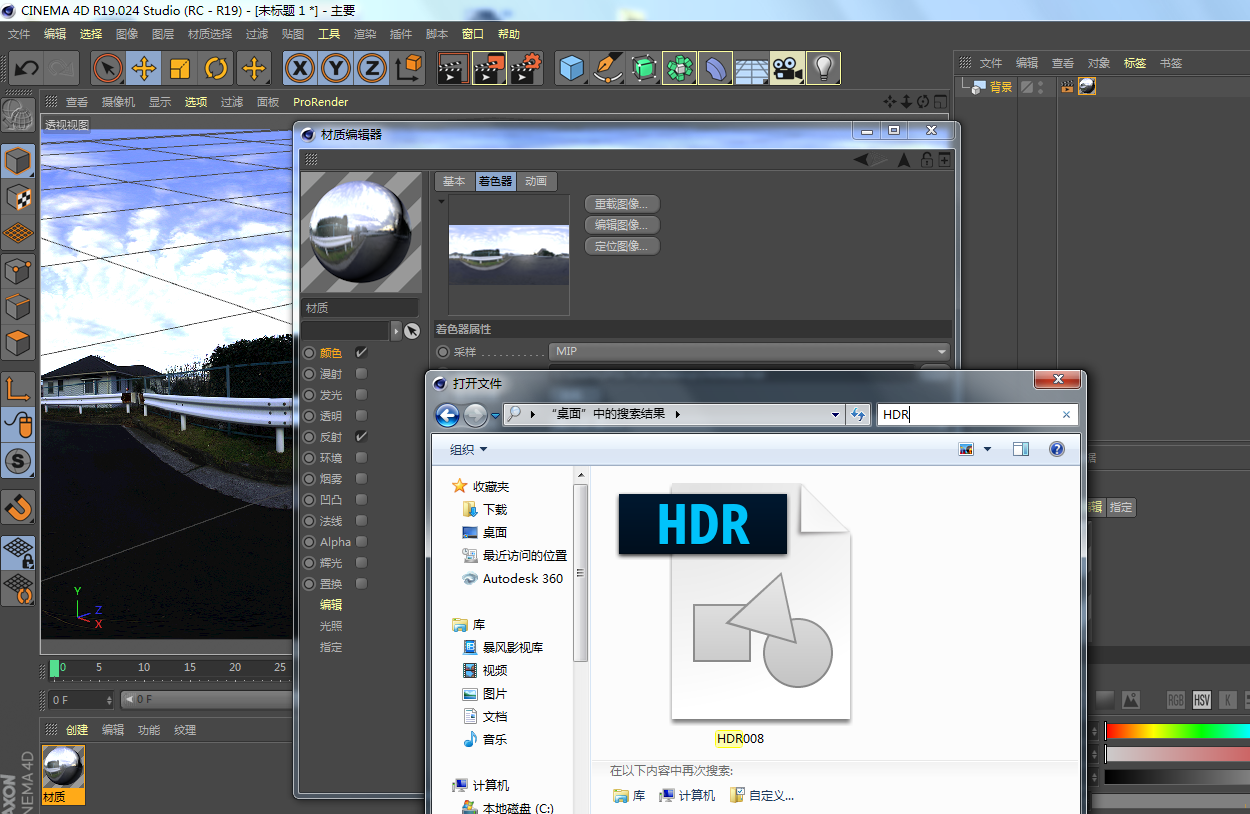This screenshot has width=1250, height=814.
Task: Select the Move tool in top toolbar
Action: (x=144, y=69)
